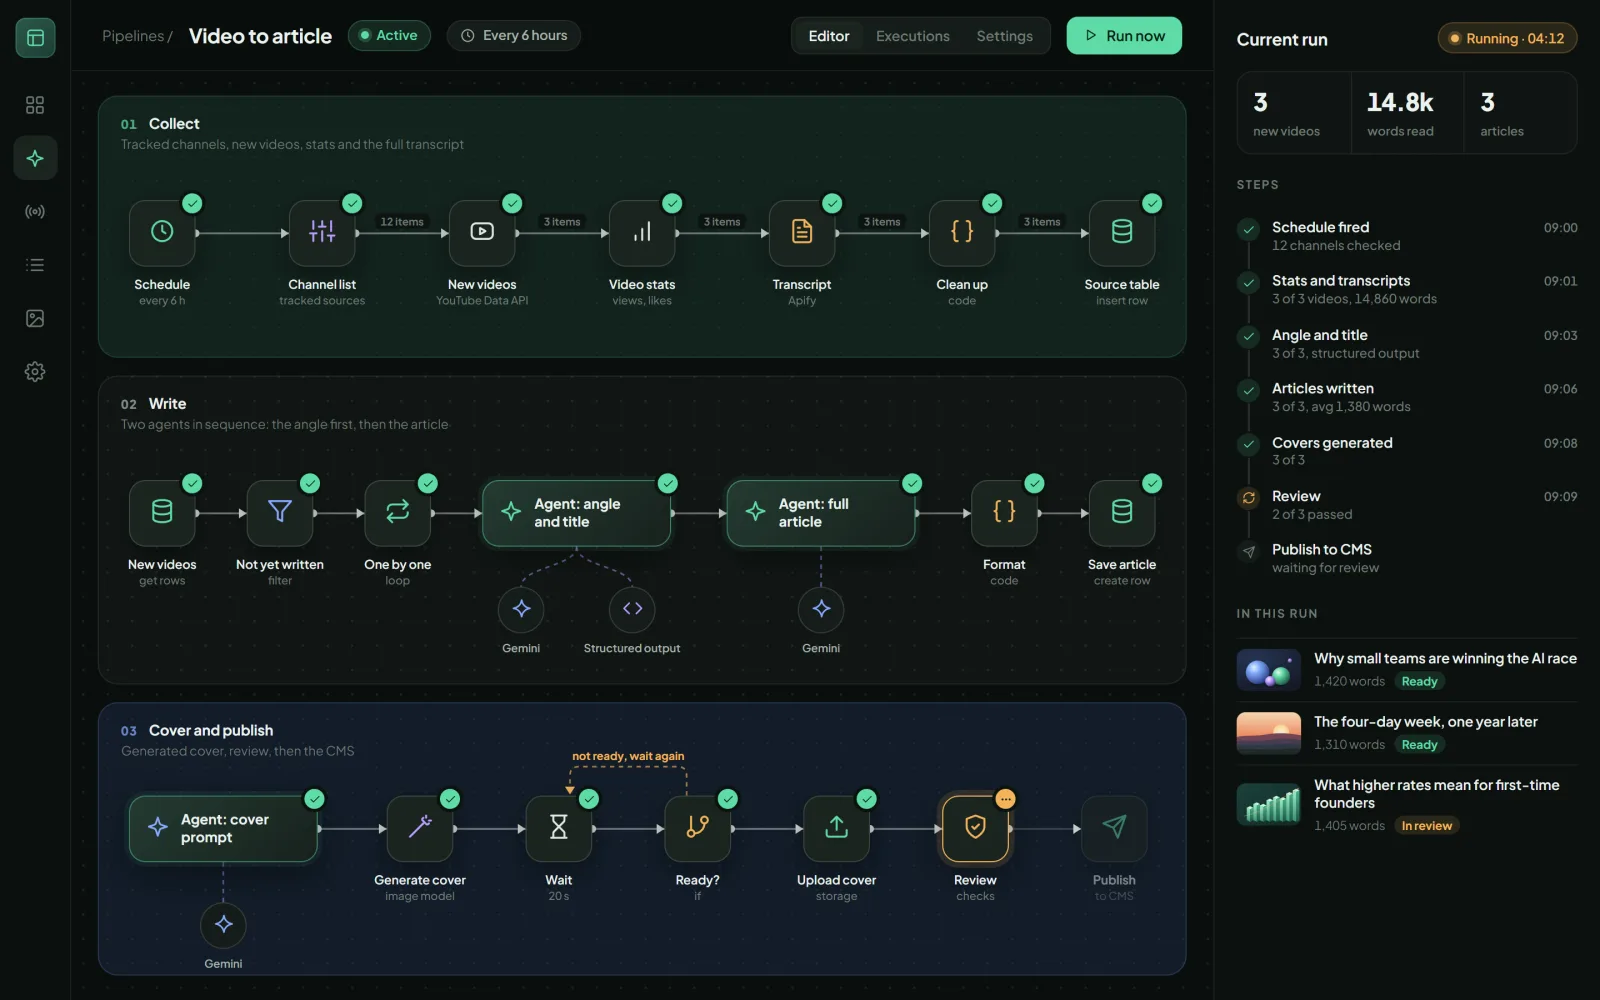Image resolution: width=1600 pixels, height=1000 pixels.
Task: Select the Wait 20 s node
Action: click(x=559, y=828)
